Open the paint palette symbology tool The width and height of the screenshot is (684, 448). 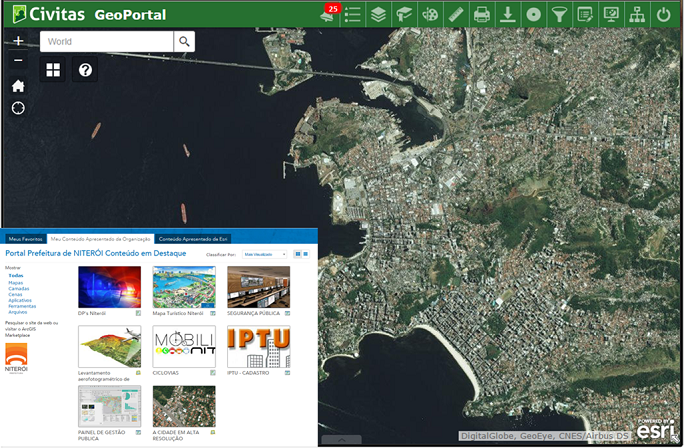pyautogui.click(x=430, y=14)
